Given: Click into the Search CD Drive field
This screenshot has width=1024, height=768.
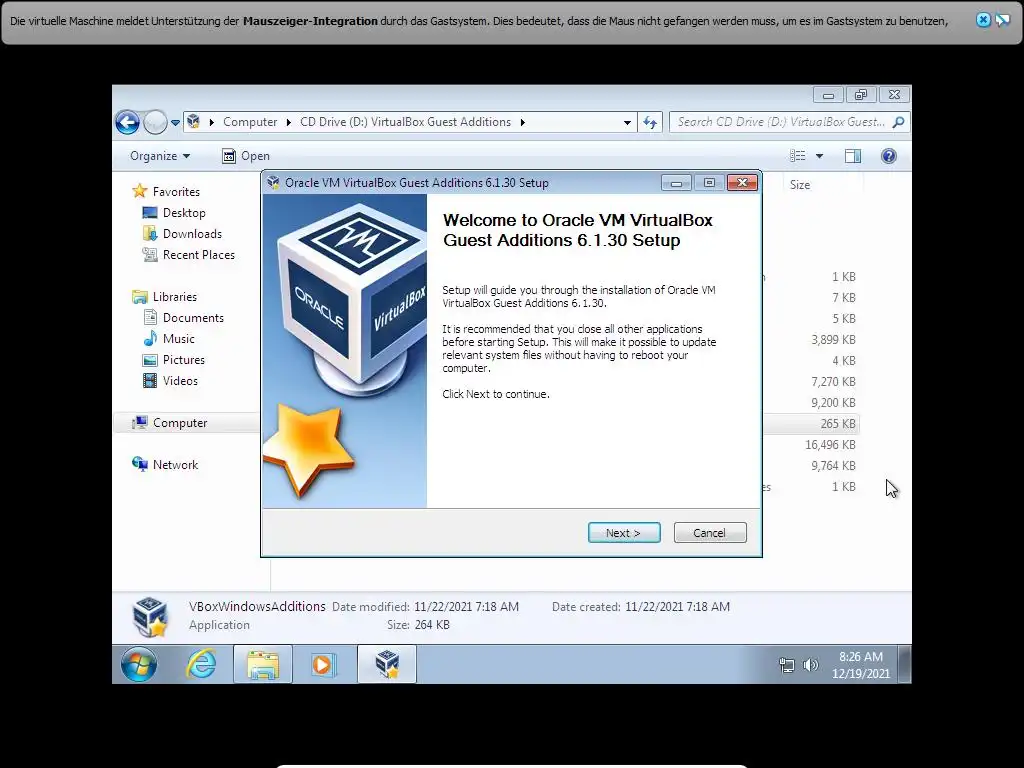Looking at the screenshot, I should click(x=780, y=122).
